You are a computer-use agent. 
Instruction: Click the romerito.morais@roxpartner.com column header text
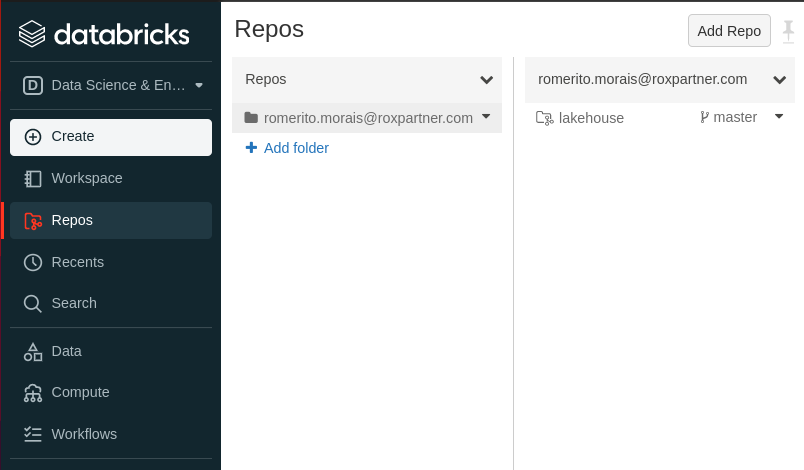point(642,79)
